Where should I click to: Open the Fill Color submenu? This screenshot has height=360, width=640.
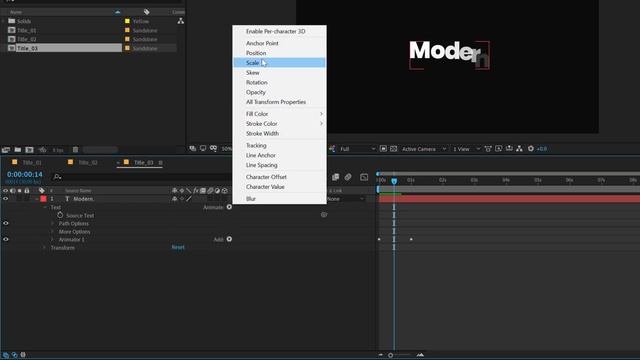point(279,114)
